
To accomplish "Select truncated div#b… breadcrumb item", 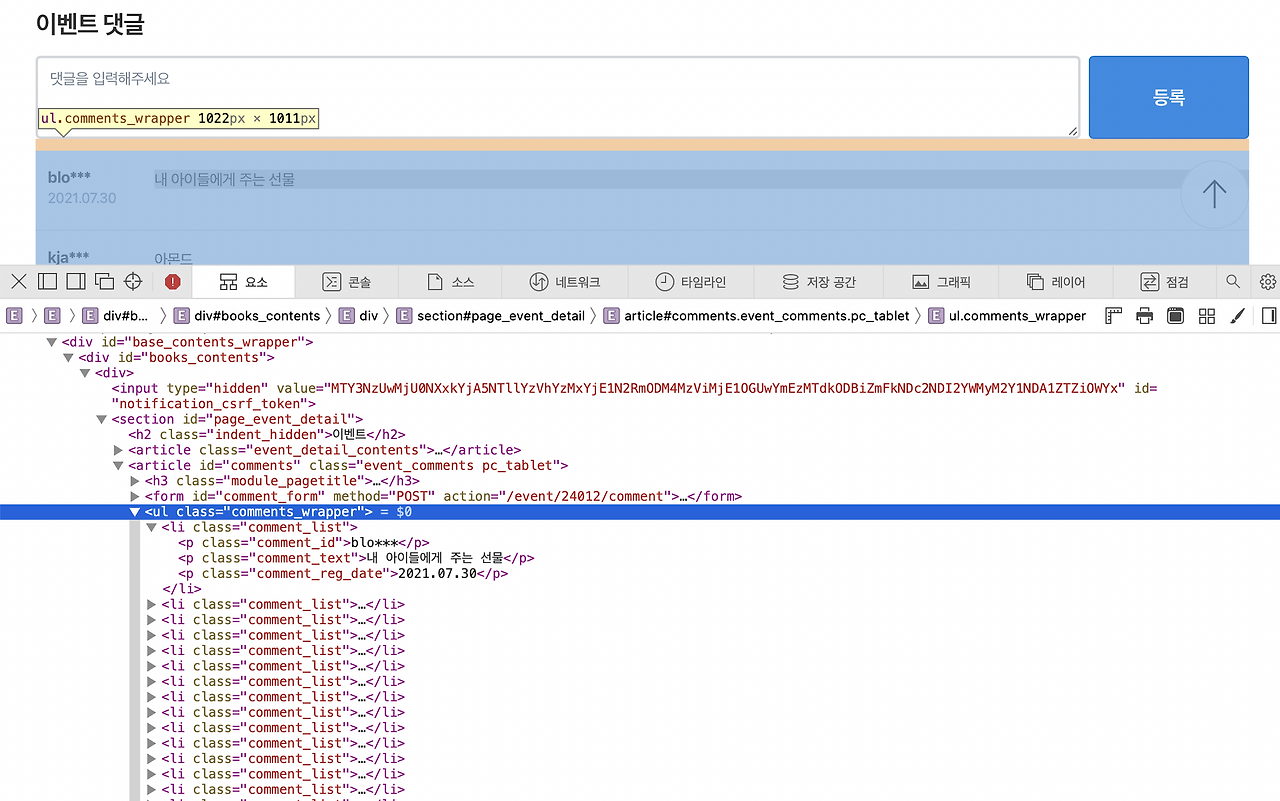I will pos(115,316).
